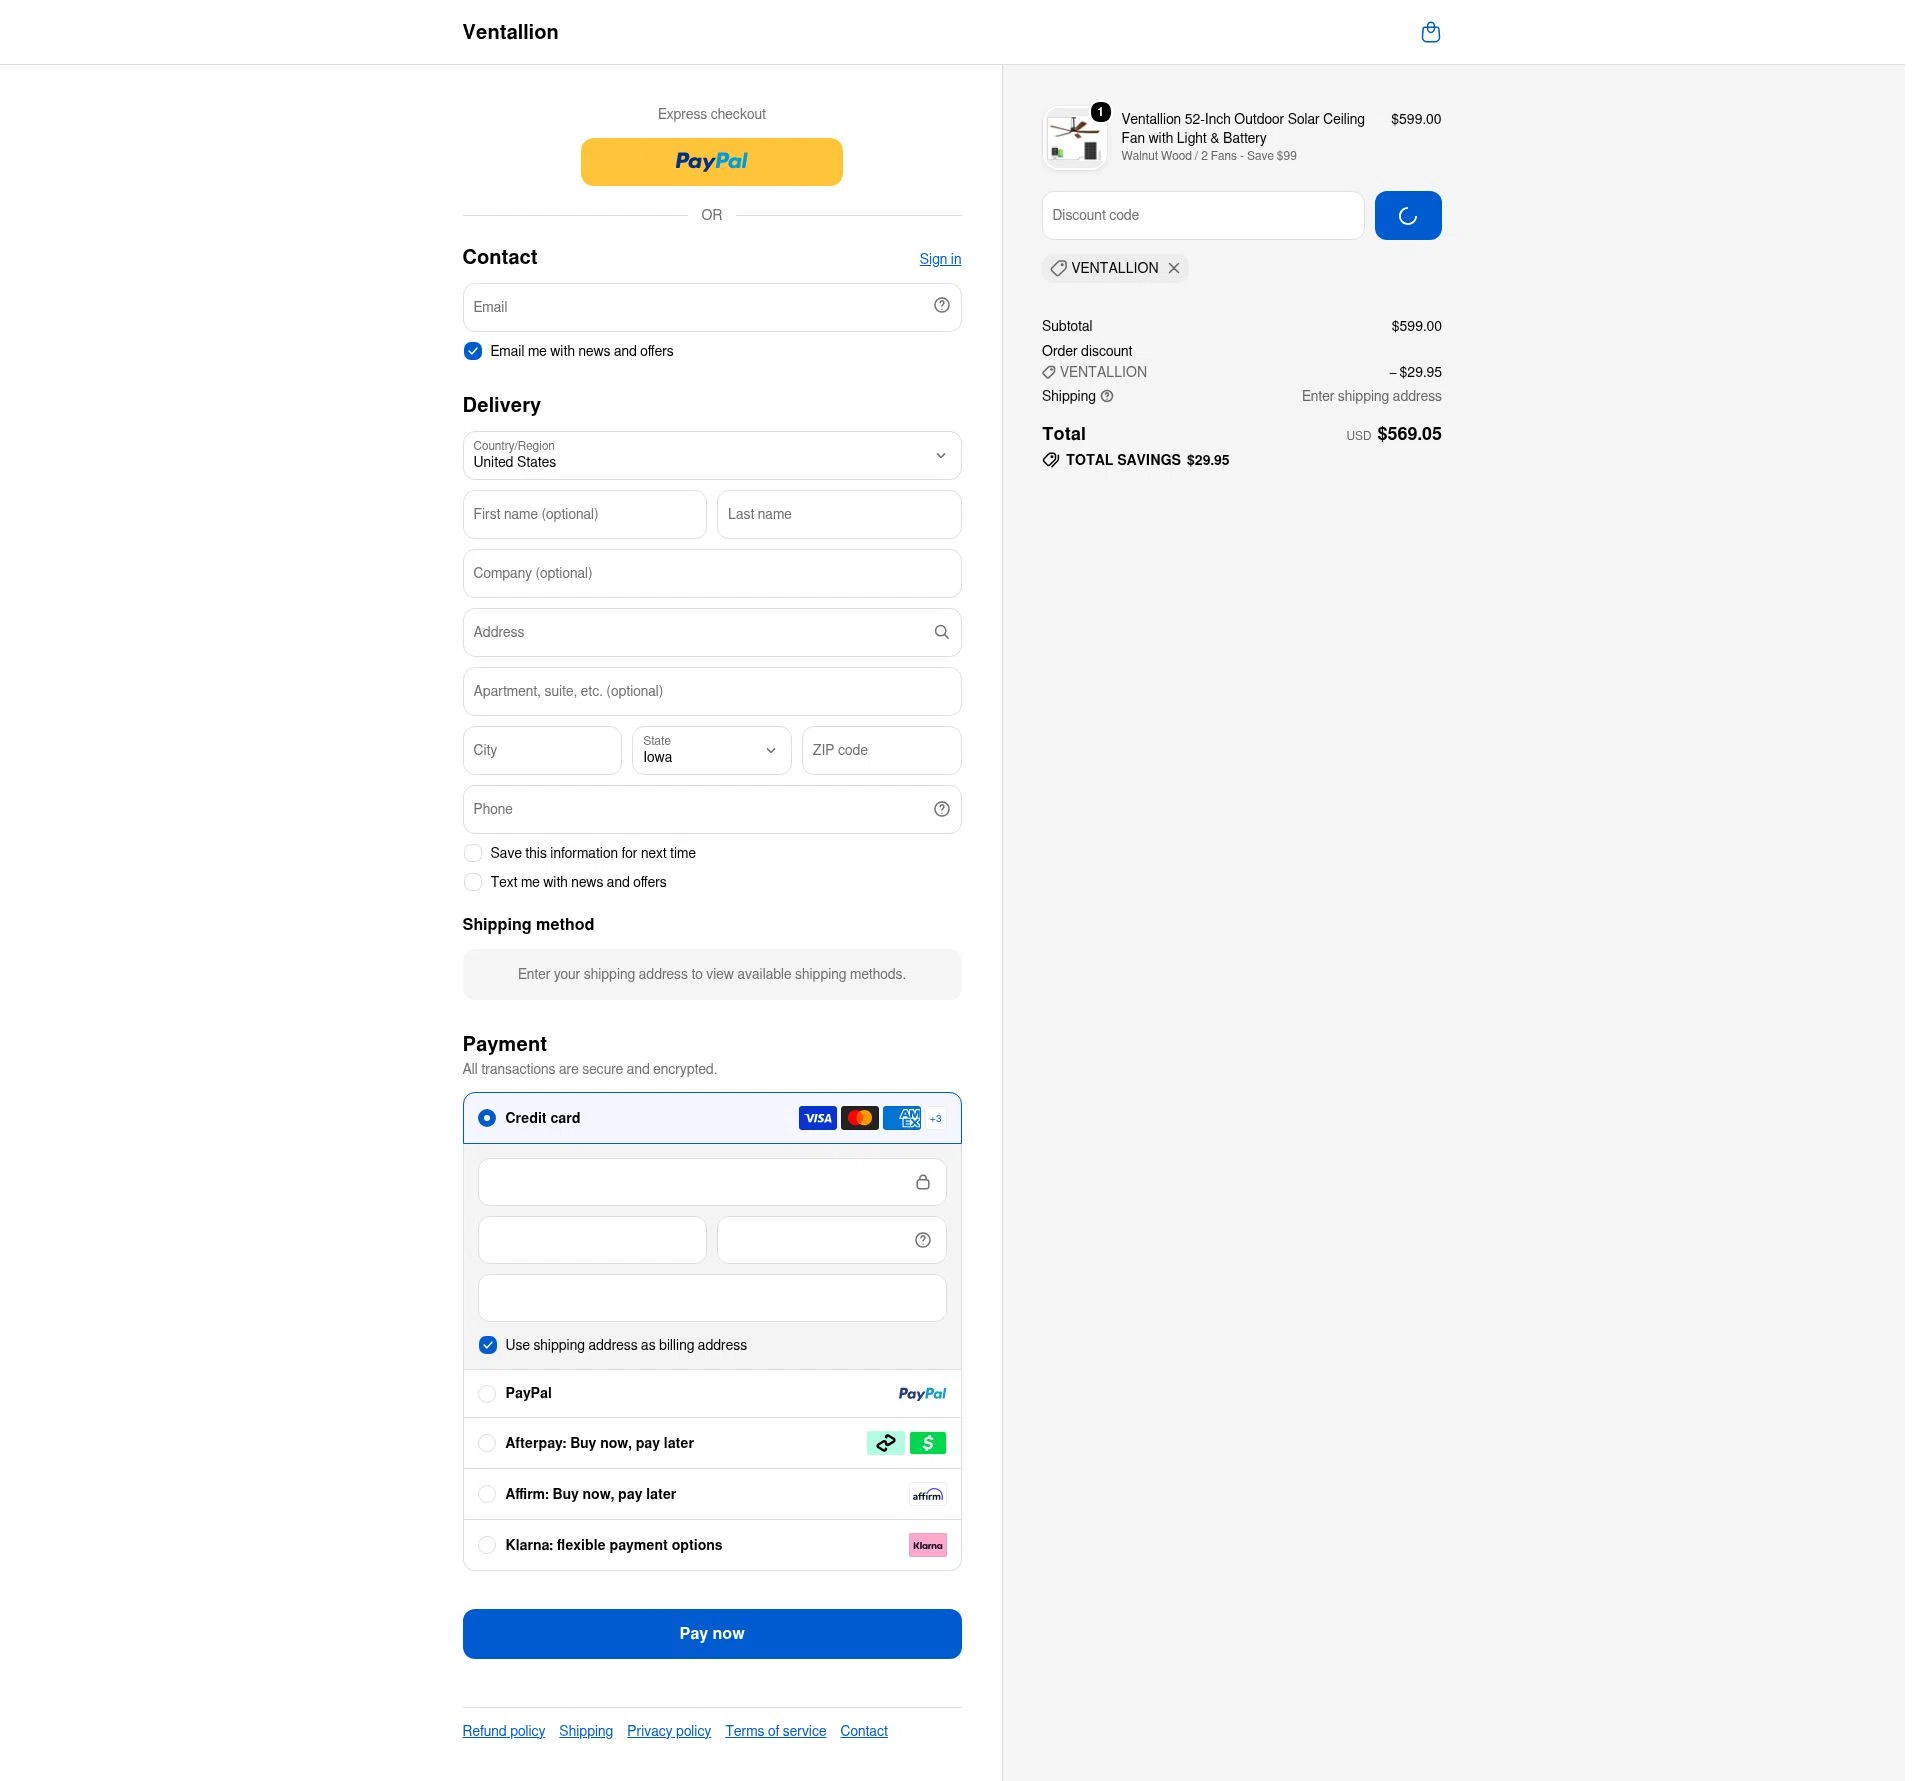Viewport: 1920px width, 1781px height.
Task: Open the State dropdown showing Iowa
Action: tap(712, 750)
